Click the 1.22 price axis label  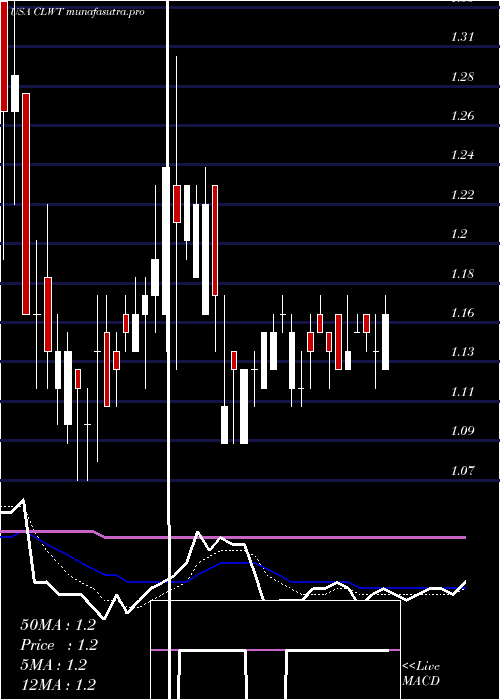[462, 195]
